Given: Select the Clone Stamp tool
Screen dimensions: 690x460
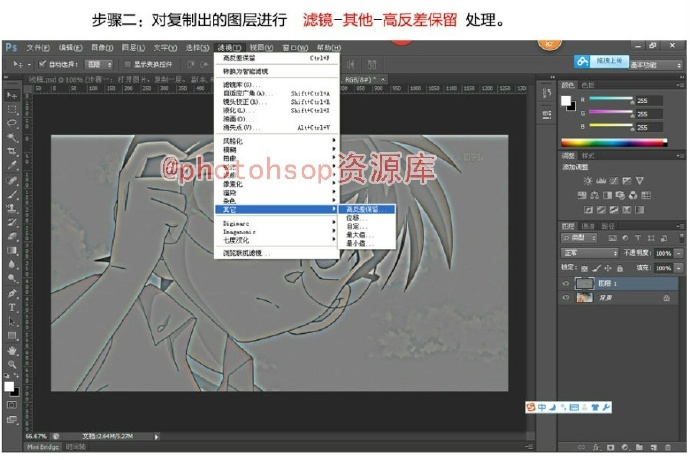Looking at the screenshot, I should (12, 208).
